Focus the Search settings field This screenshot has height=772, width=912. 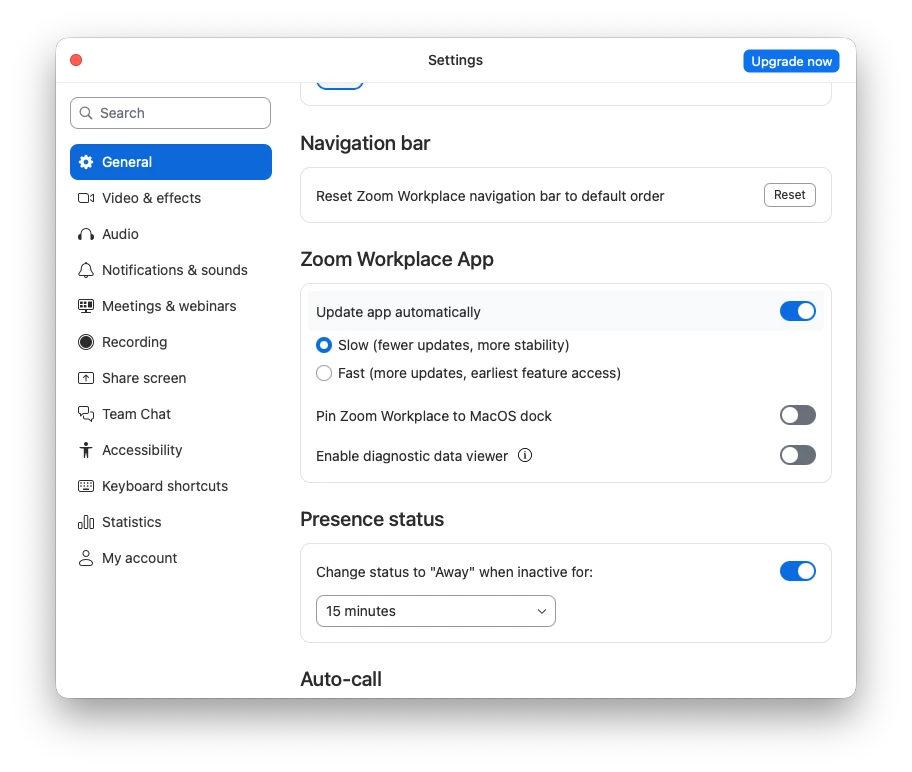pyautogui.click(x=170, y=113)
